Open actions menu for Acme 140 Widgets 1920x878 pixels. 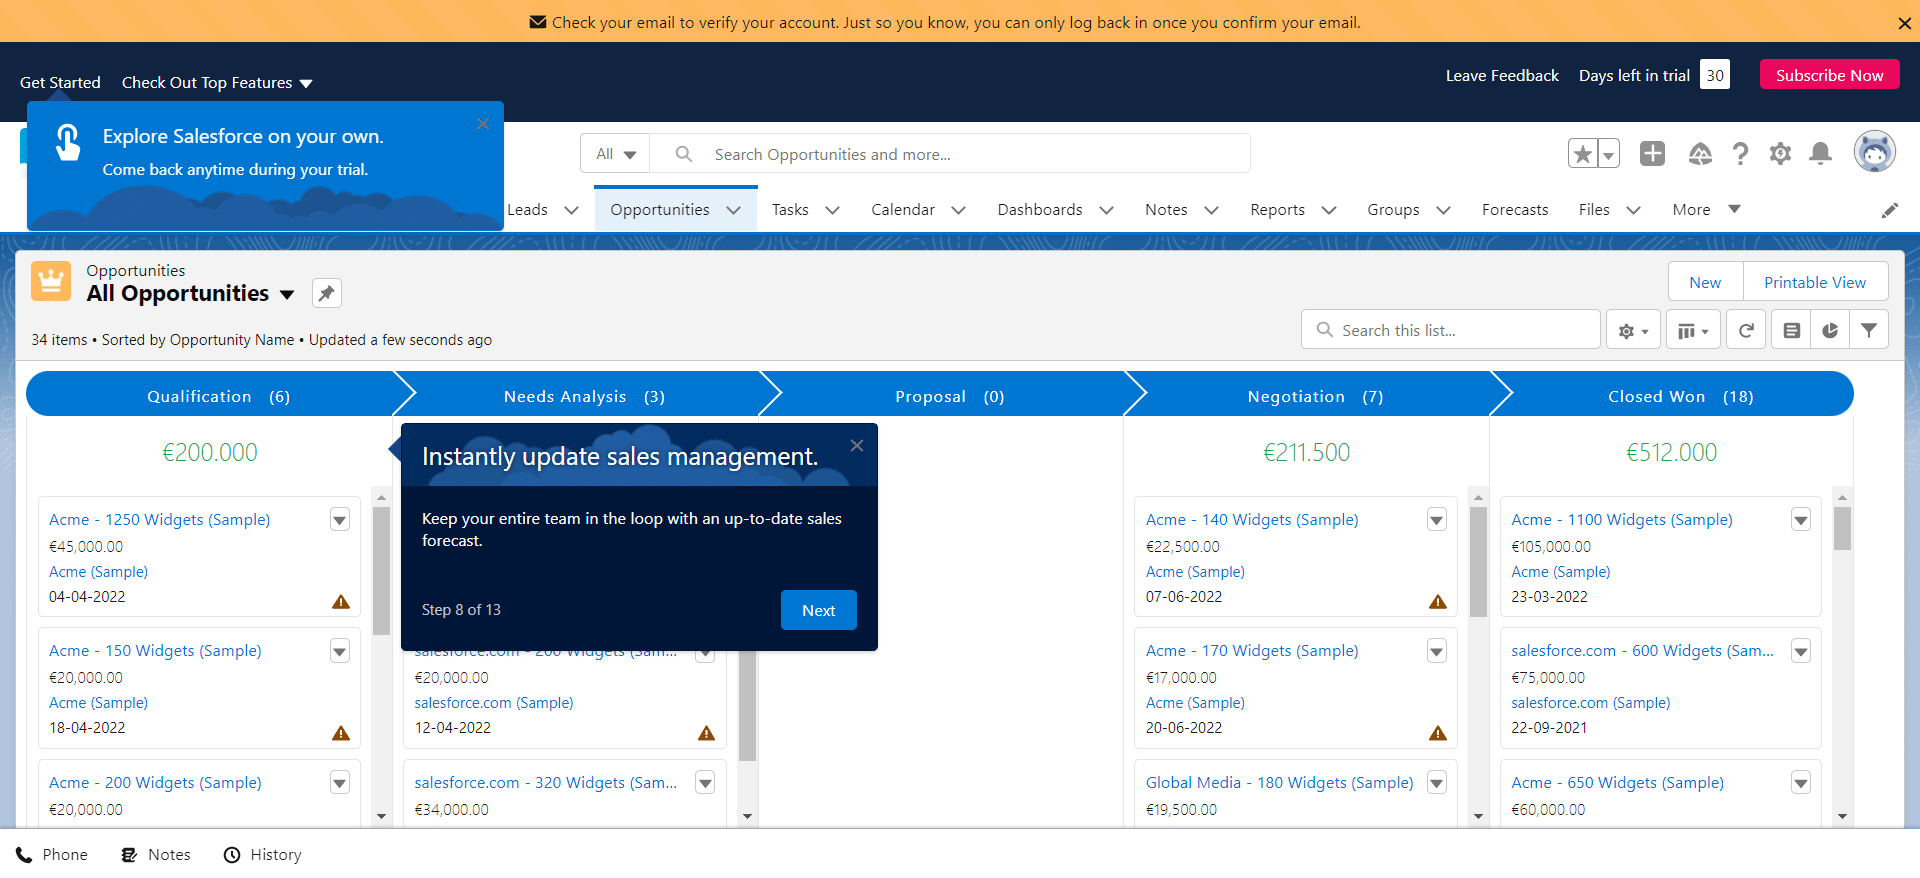coord(1437,520)
